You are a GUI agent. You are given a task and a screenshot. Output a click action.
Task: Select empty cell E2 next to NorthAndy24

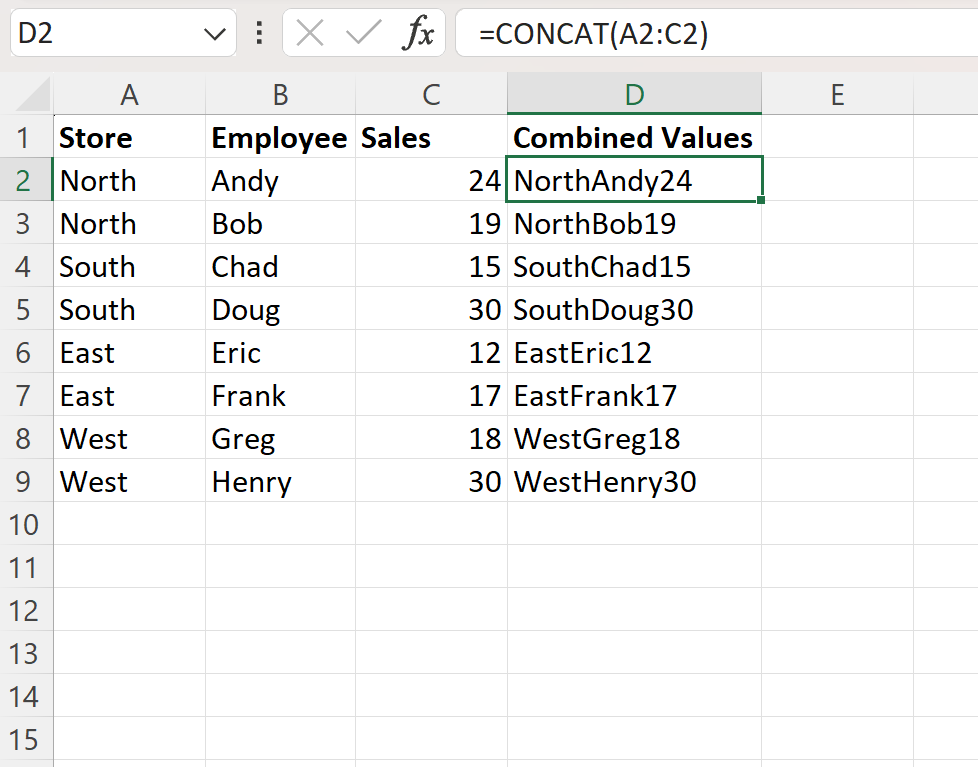[x=837, y=180]
